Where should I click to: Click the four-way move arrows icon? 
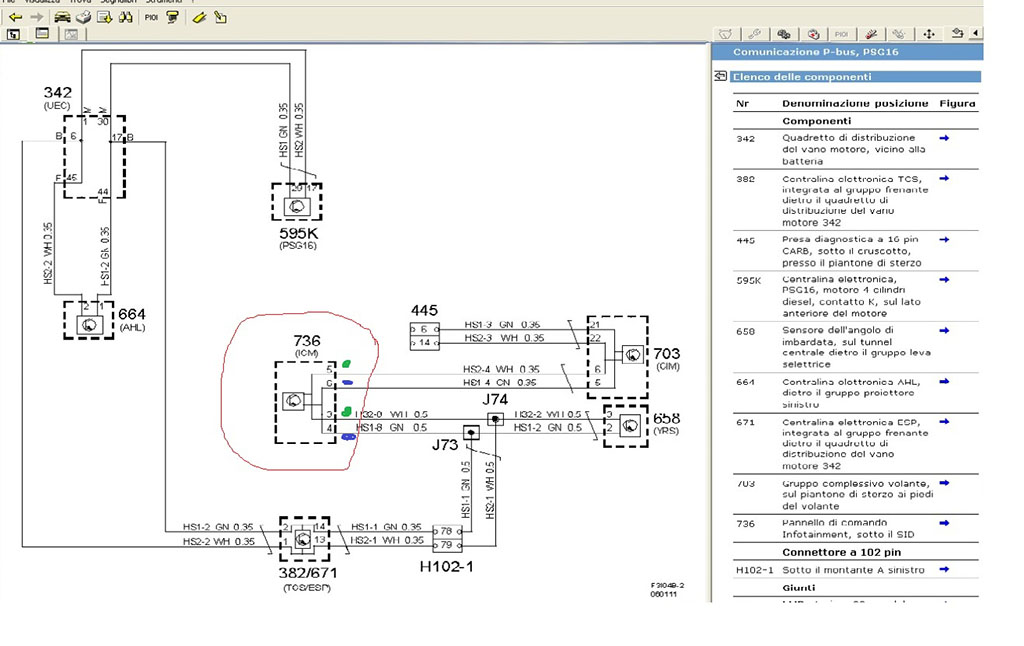pos(929,34)
